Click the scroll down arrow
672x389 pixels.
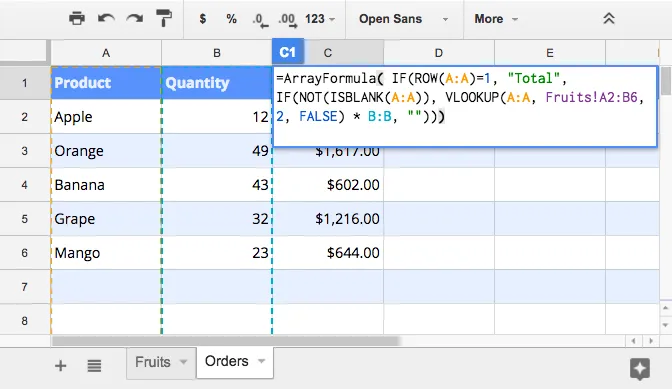click(x=666, y=325)
